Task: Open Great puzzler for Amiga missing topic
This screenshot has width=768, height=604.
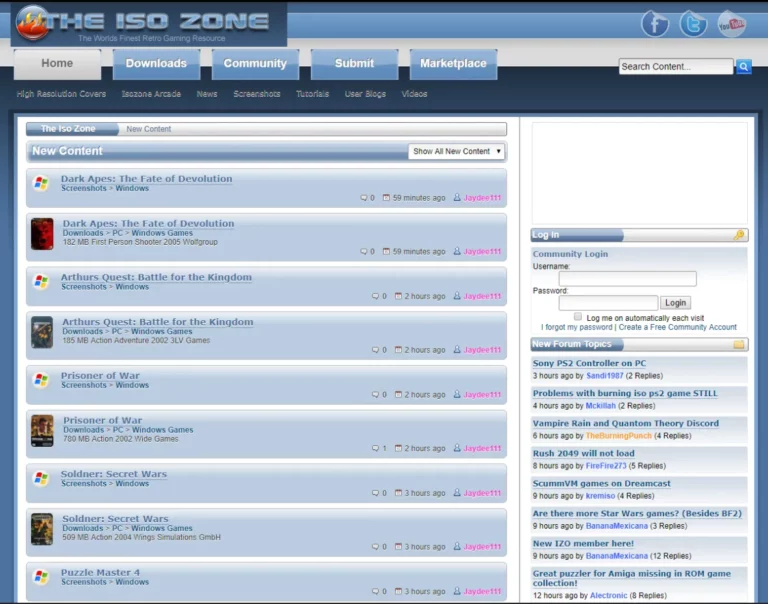Action: (x=631, y=578)
